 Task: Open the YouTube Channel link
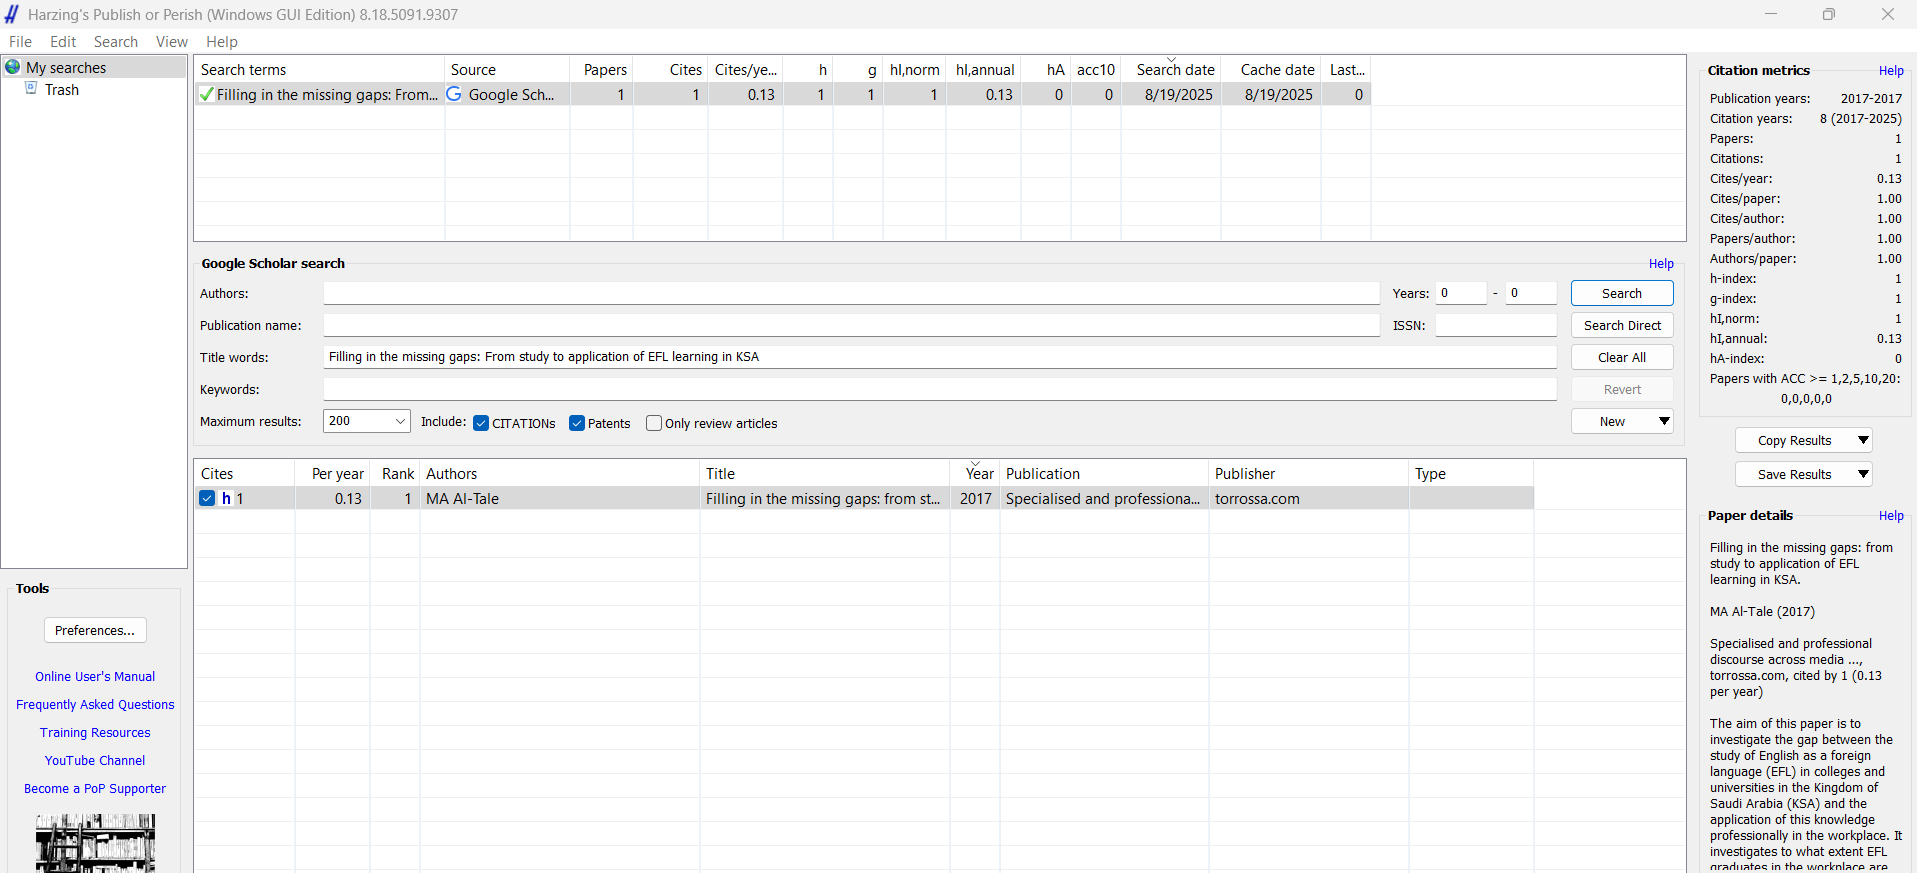pyautogui.click(x=95, y=760)
